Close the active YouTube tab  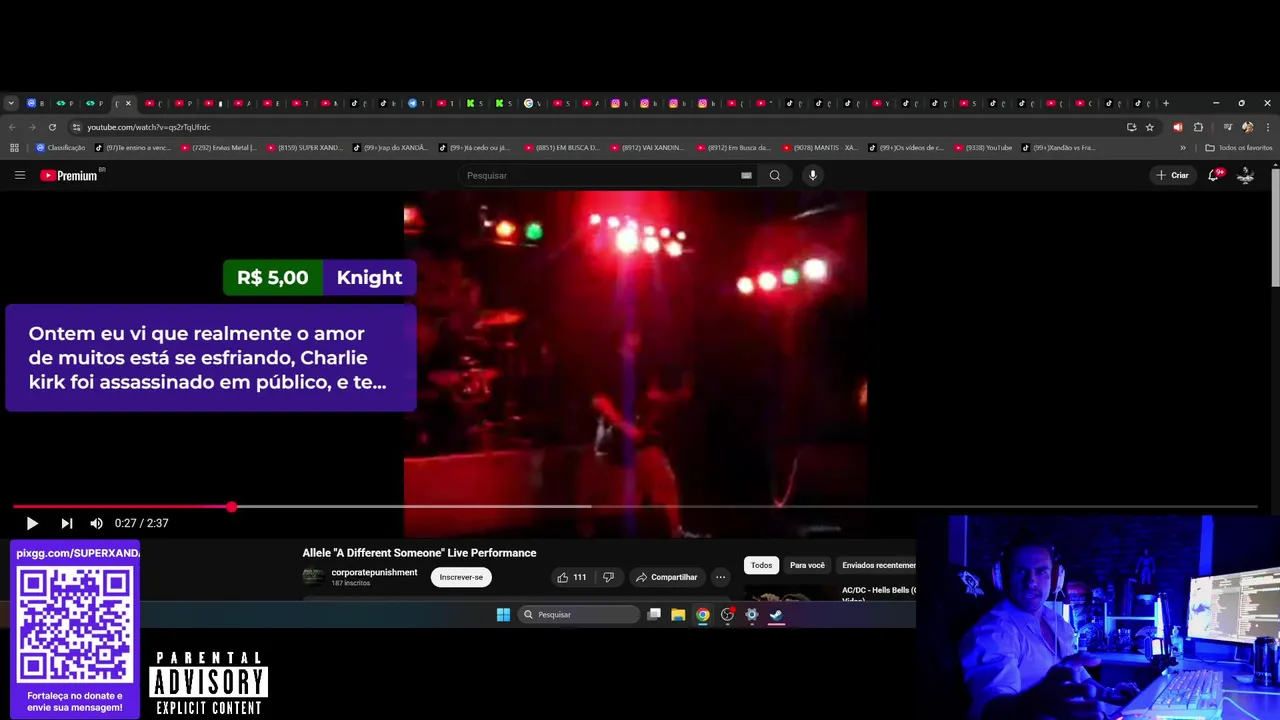point(128,103)
